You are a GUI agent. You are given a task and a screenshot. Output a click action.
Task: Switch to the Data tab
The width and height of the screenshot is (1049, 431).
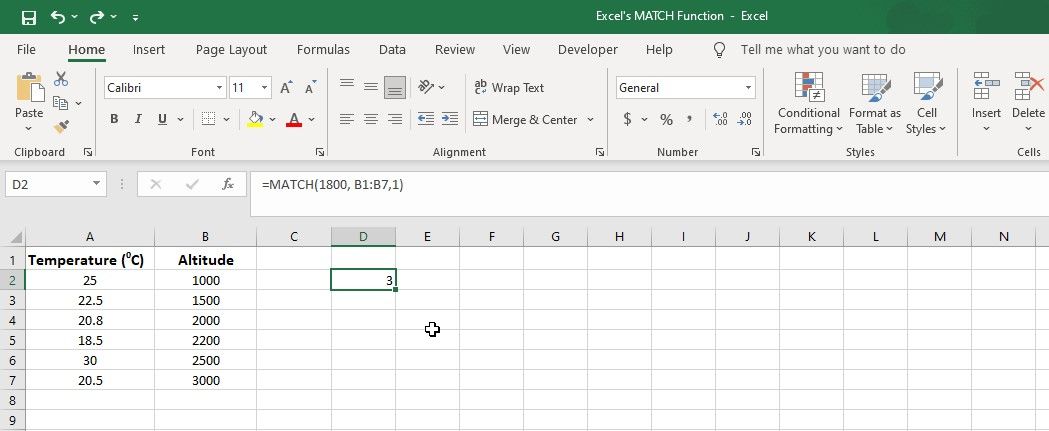pyautogui.click(x=392, y=50)
